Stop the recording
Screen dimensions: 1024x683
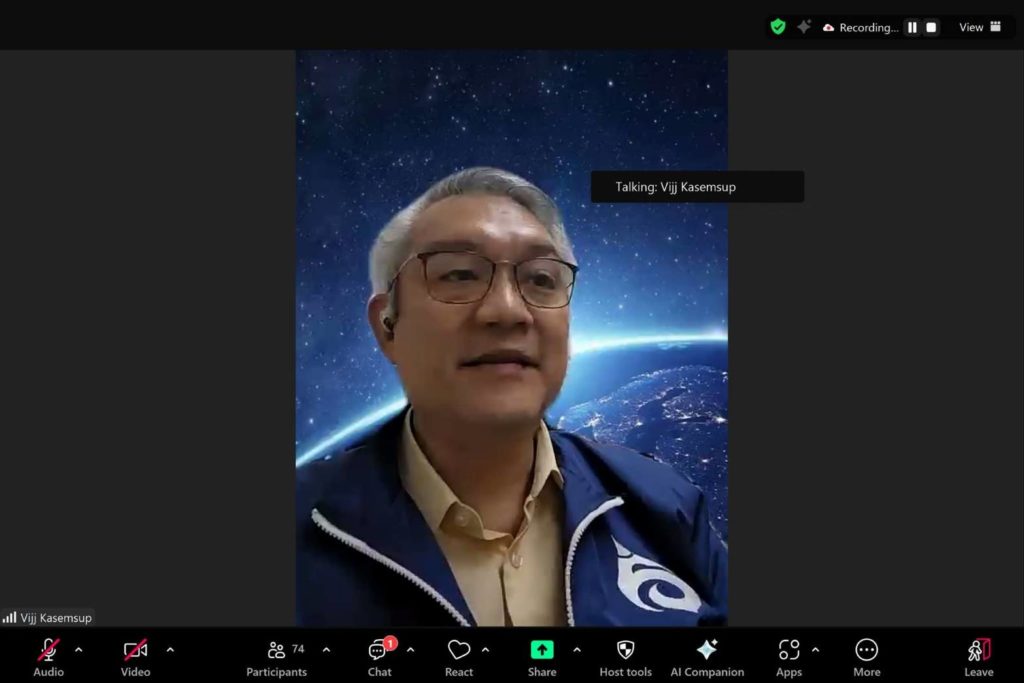point(931,27)
